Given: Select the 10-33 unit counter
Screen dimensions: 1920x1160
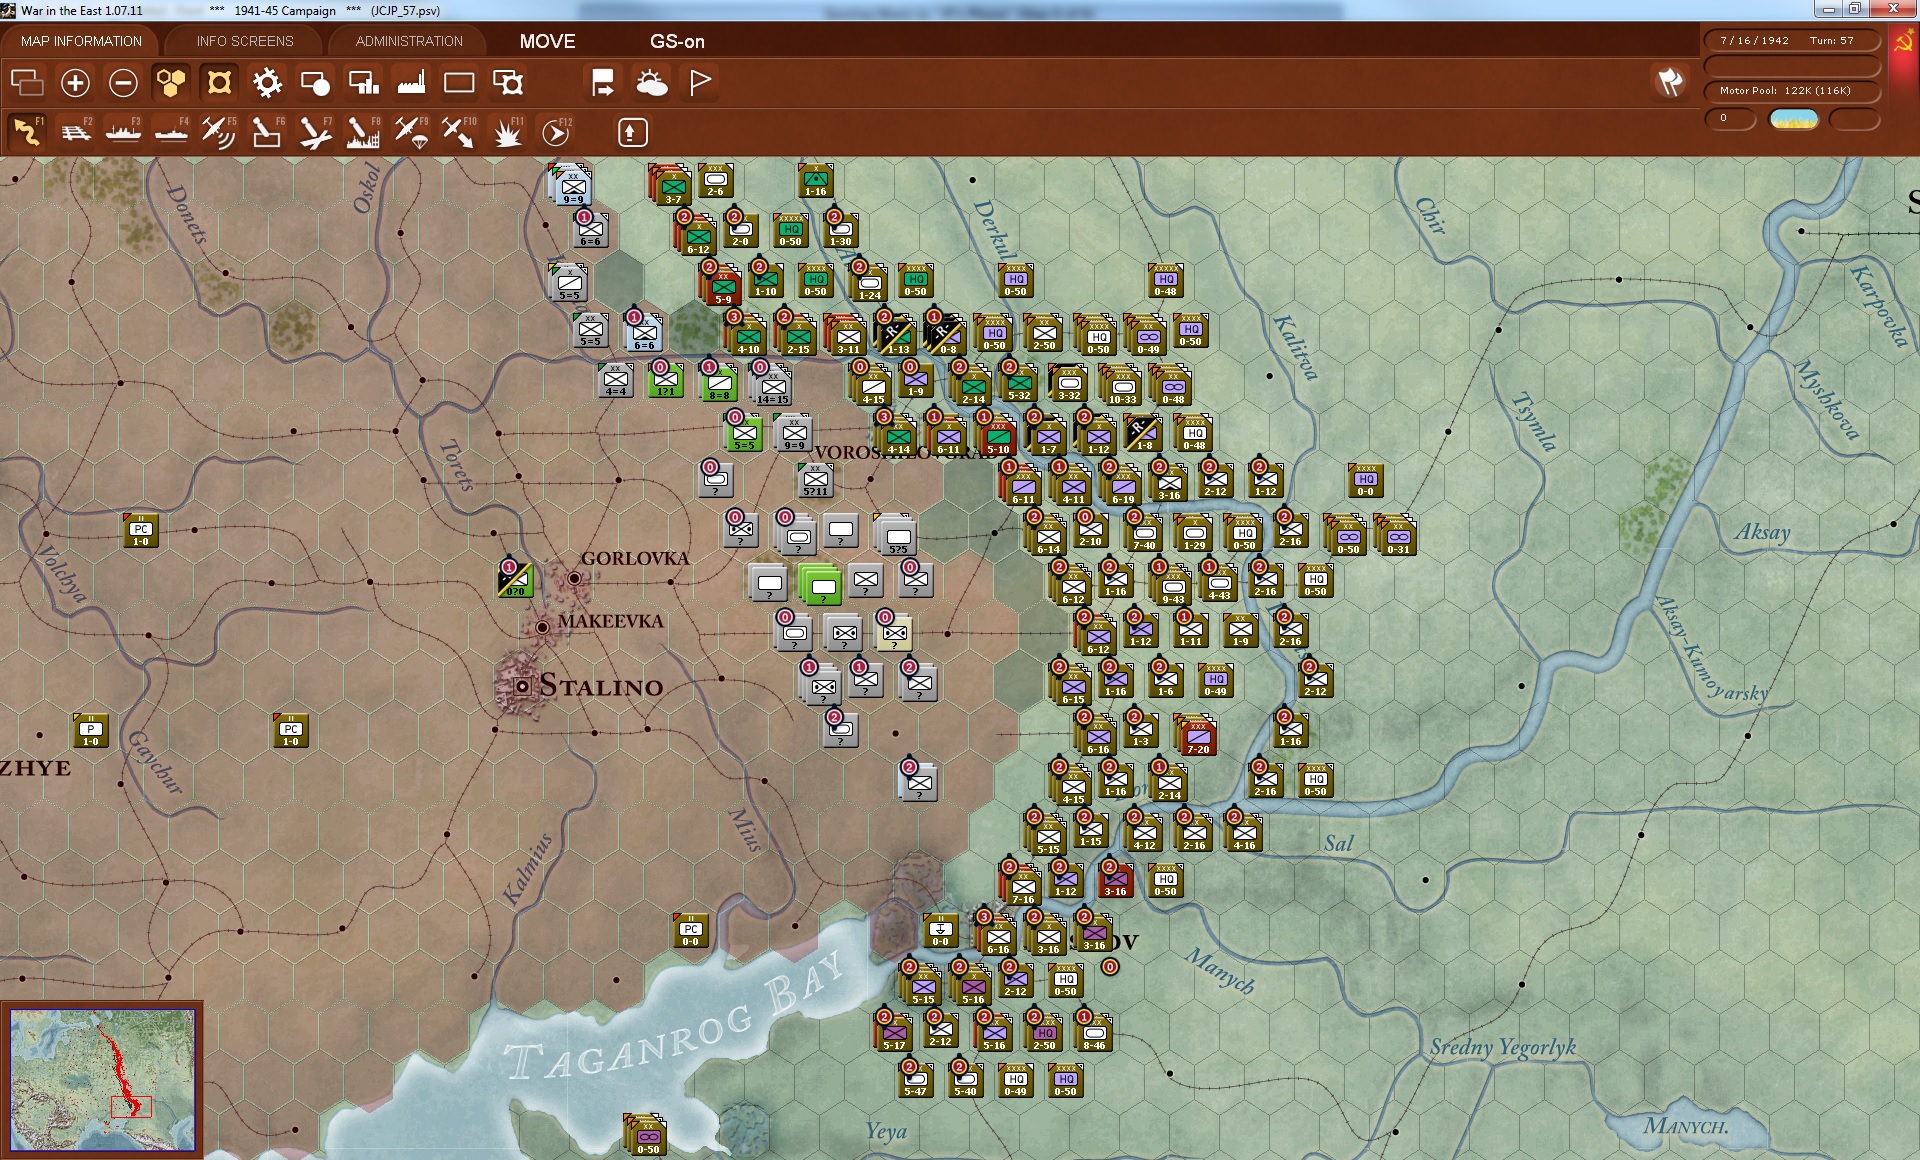Looking at the screenshot, I should coord(1121,386).
